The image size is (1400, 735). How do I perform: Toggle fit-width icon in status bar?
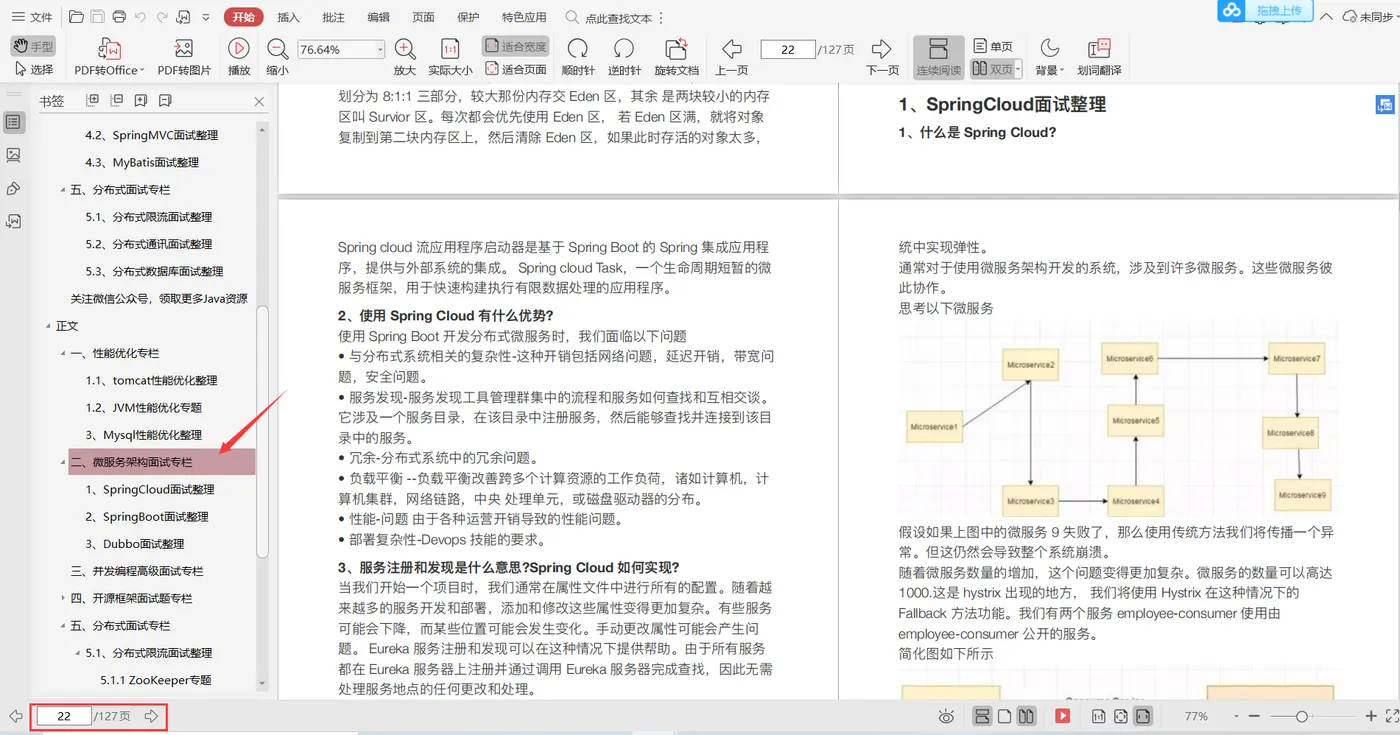(x=1143, y=716)
